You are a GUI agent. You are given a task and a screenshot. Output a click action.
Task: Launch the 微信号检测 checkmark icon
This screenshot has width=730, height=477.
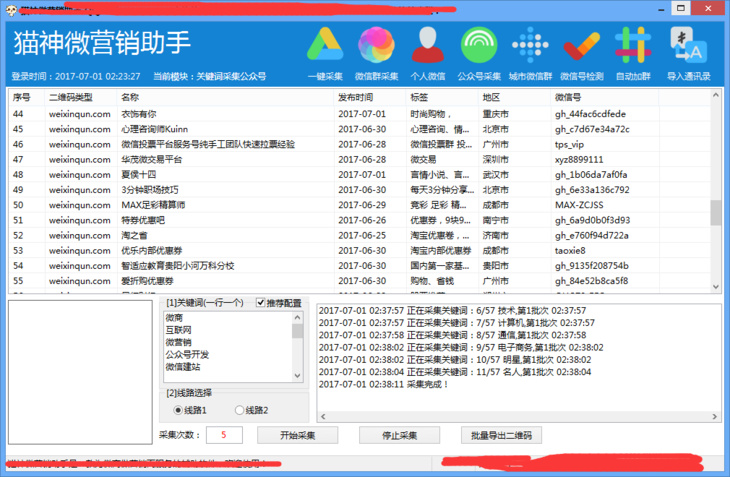tap(581, 46)
